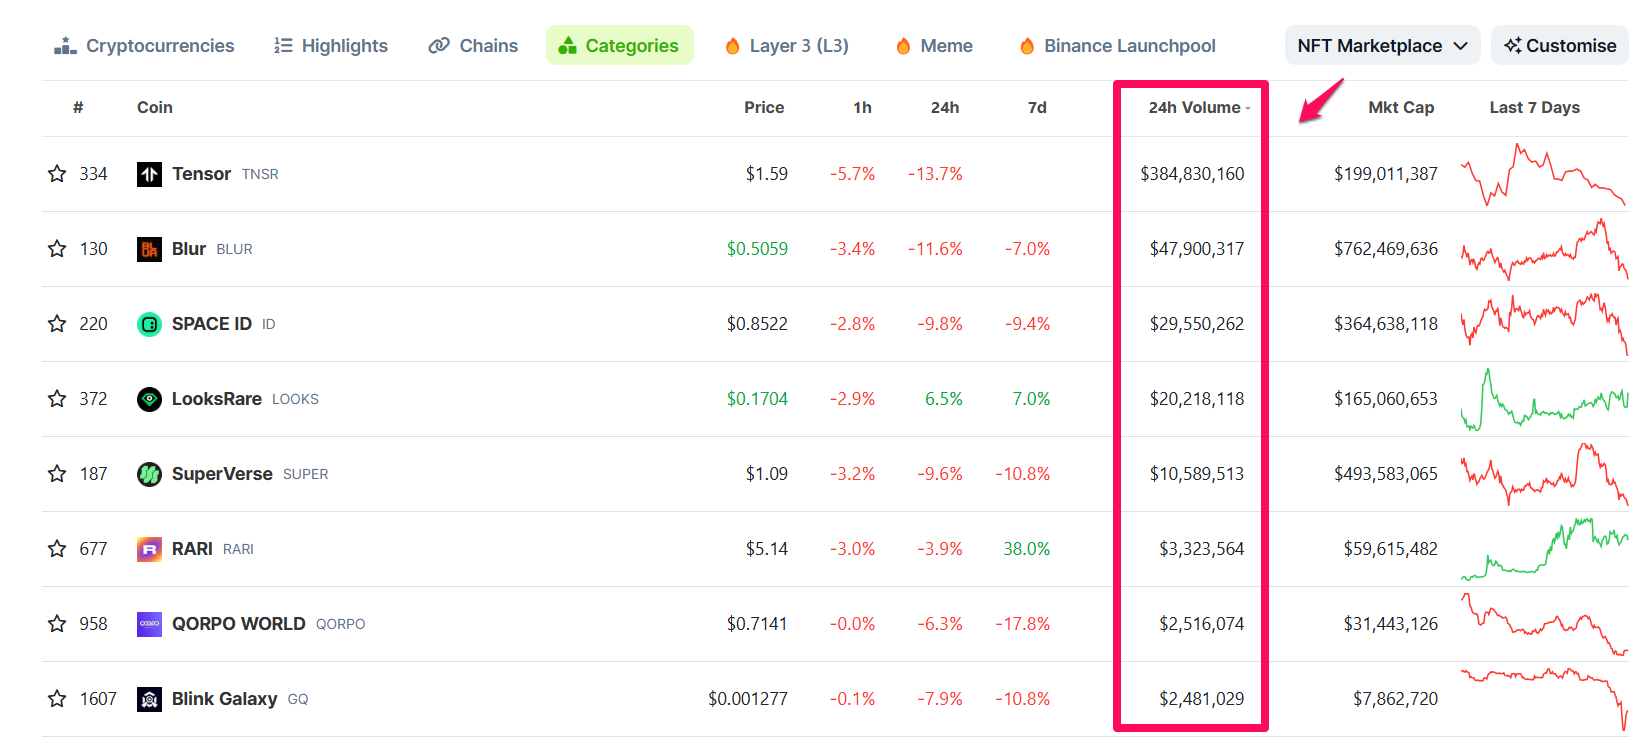Sort by 24h Volume column header
The height and width of the screenshot is (741, 1645).
pyautogui.click(x=1198, y=107)
